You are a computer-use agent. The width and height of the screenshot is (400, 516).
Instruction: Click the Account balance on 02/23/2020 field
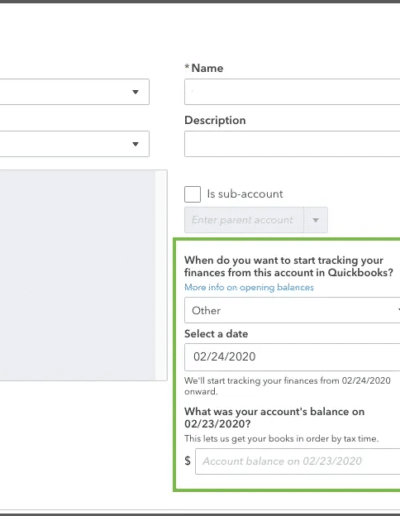click(298, 461)
